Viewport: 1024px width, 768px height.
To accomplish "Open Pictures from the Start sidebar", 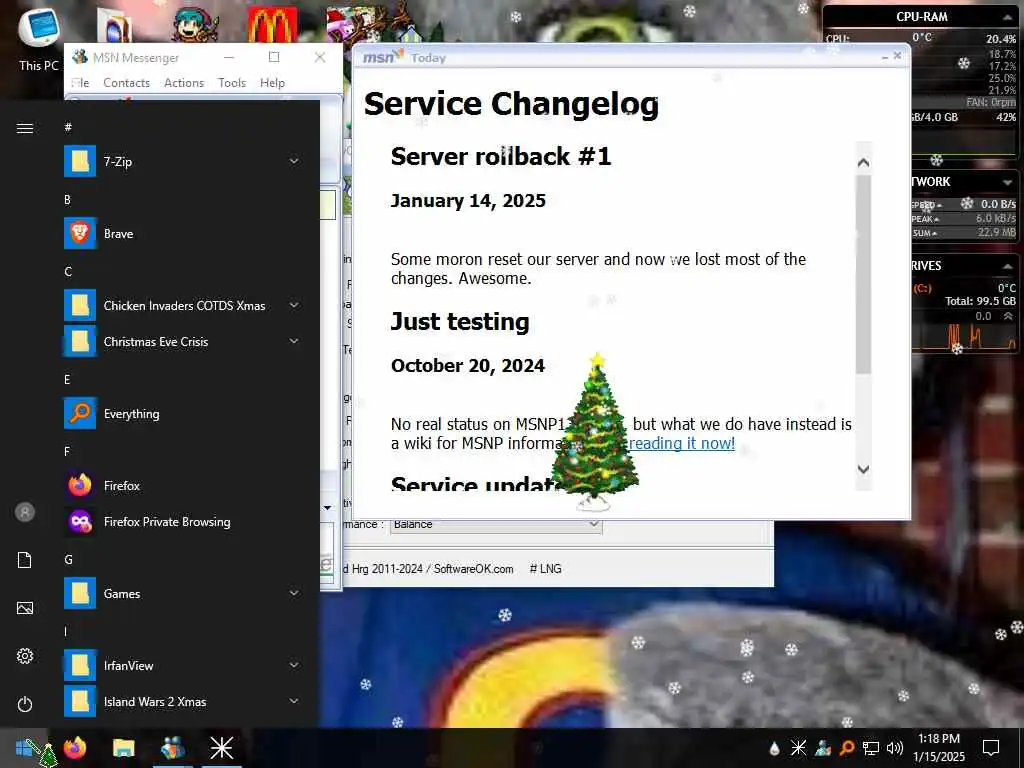I will (x=25, y=608).
